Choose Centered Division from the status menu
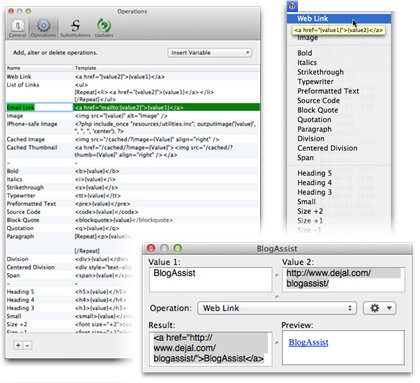The image size is (420, 383). point(327,148)
